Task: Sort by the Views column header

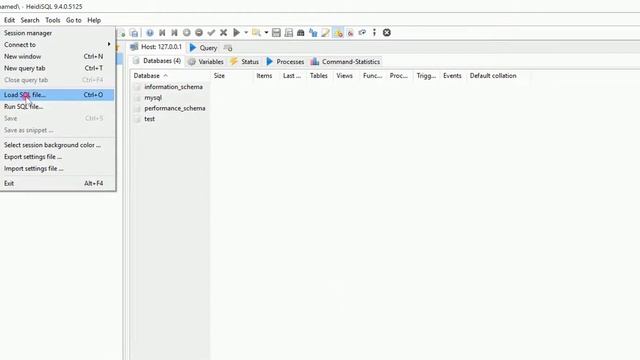Action: click(345, 76)
